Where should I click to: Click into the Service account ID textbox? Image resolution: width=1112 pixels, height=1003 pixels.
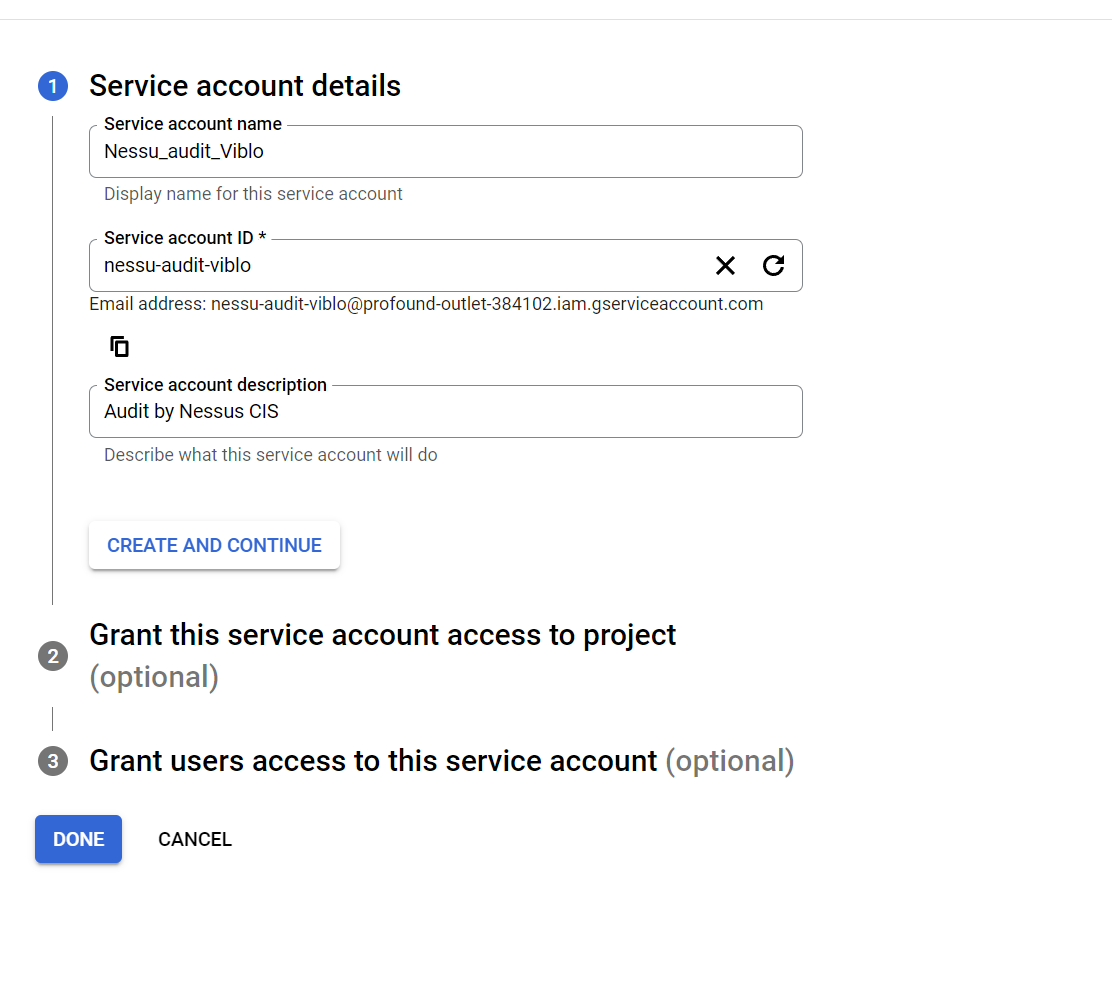(x=400, y=266)
